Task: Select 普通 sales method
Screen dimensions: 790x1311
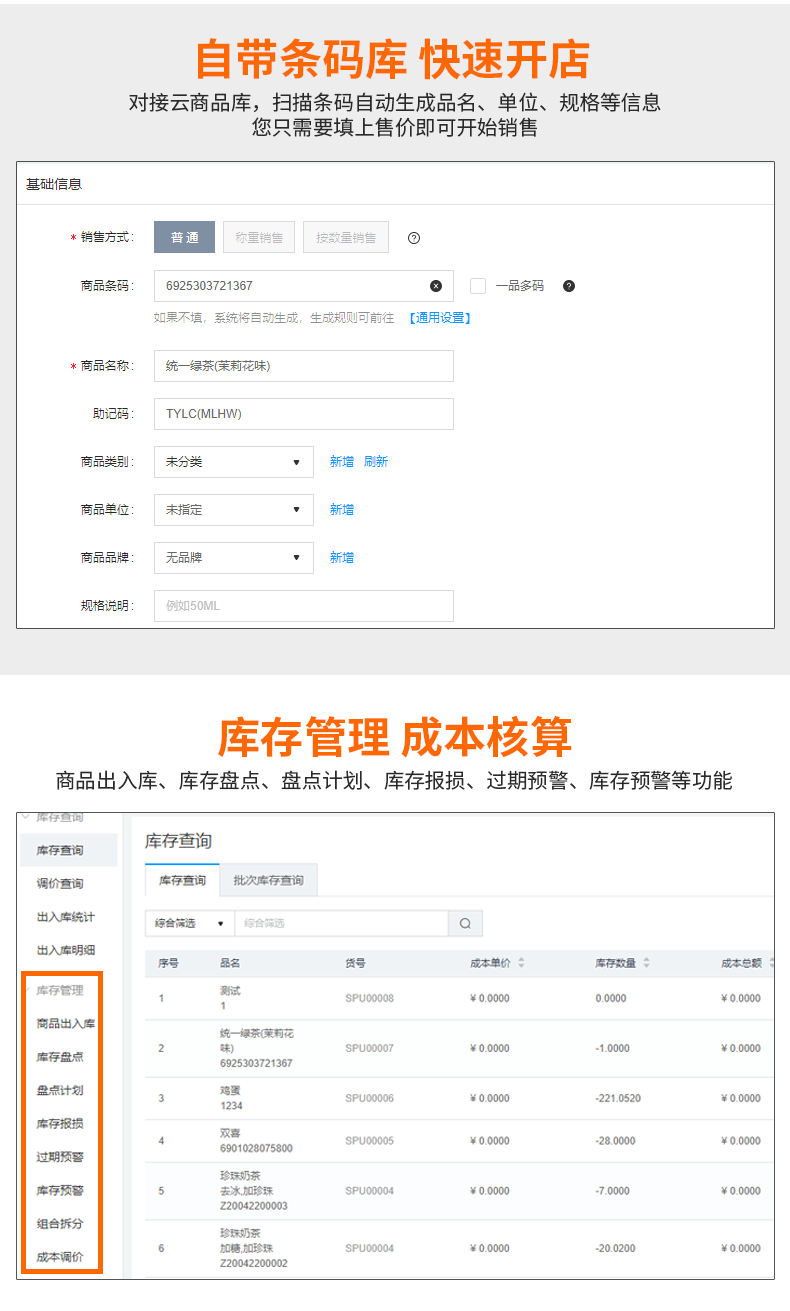Action: tap(184, 237)
